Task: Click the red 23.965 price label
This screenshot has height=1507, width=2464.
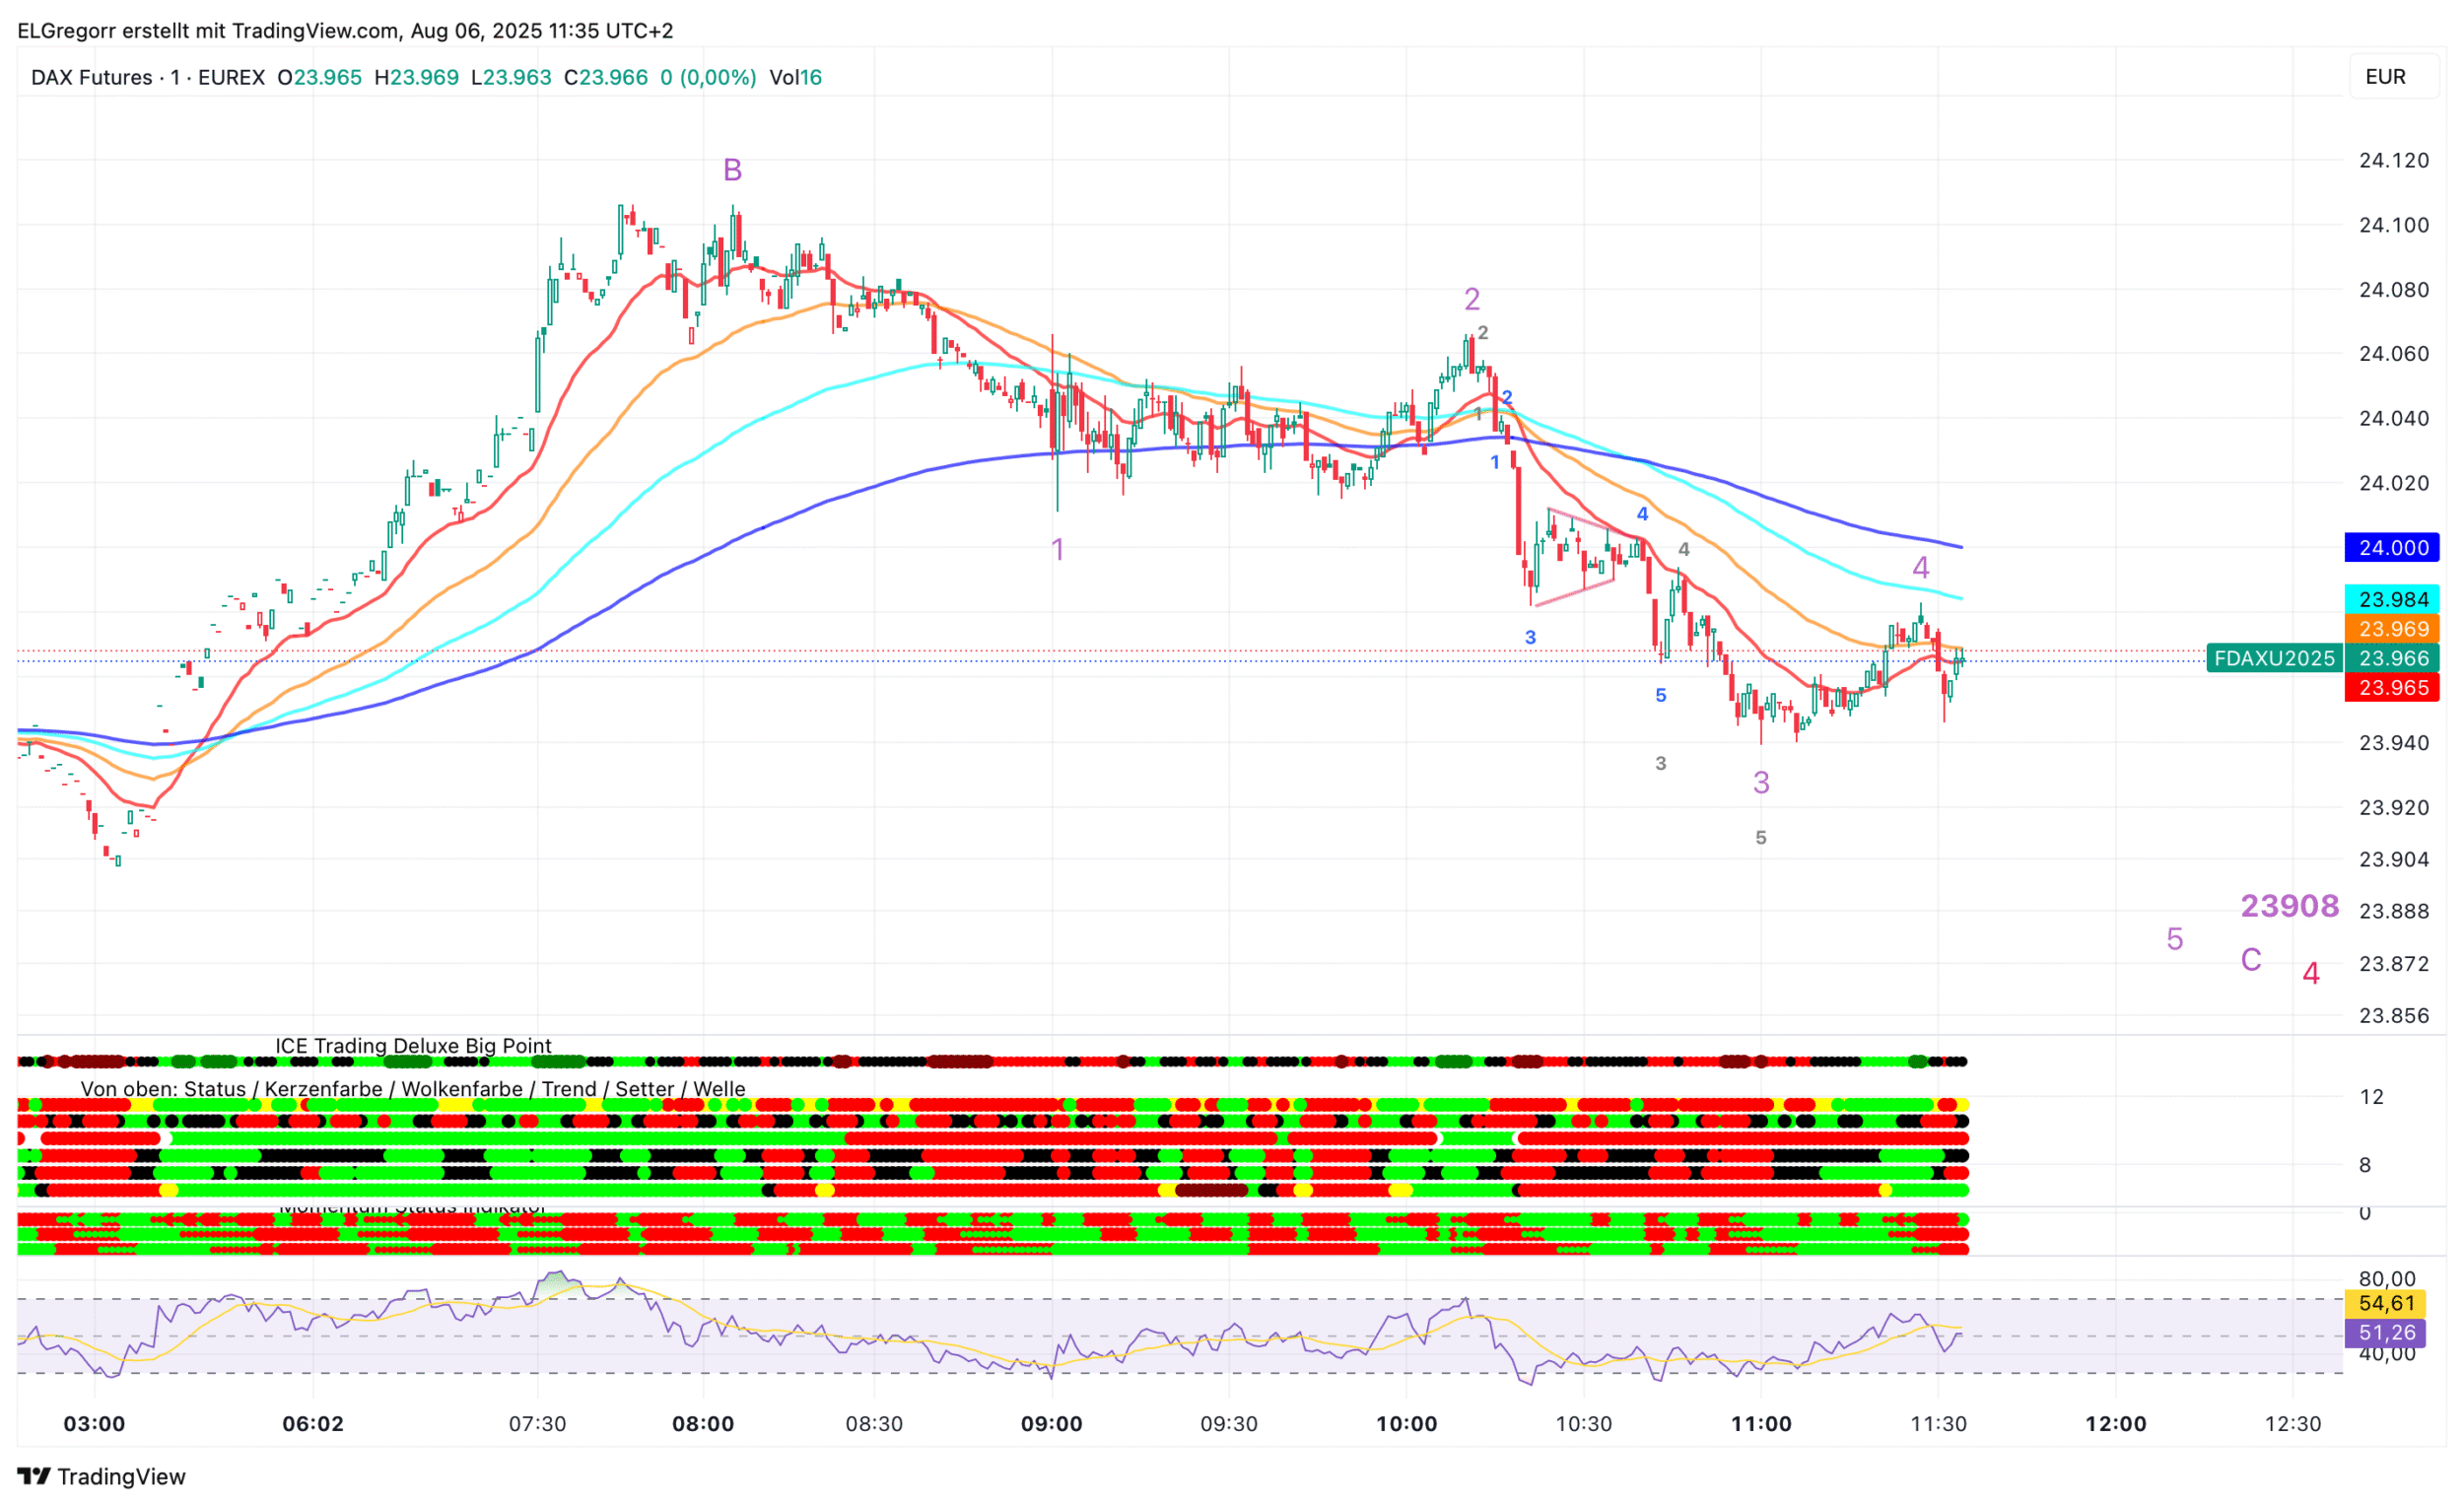Action: click(x=2392, y=688)
